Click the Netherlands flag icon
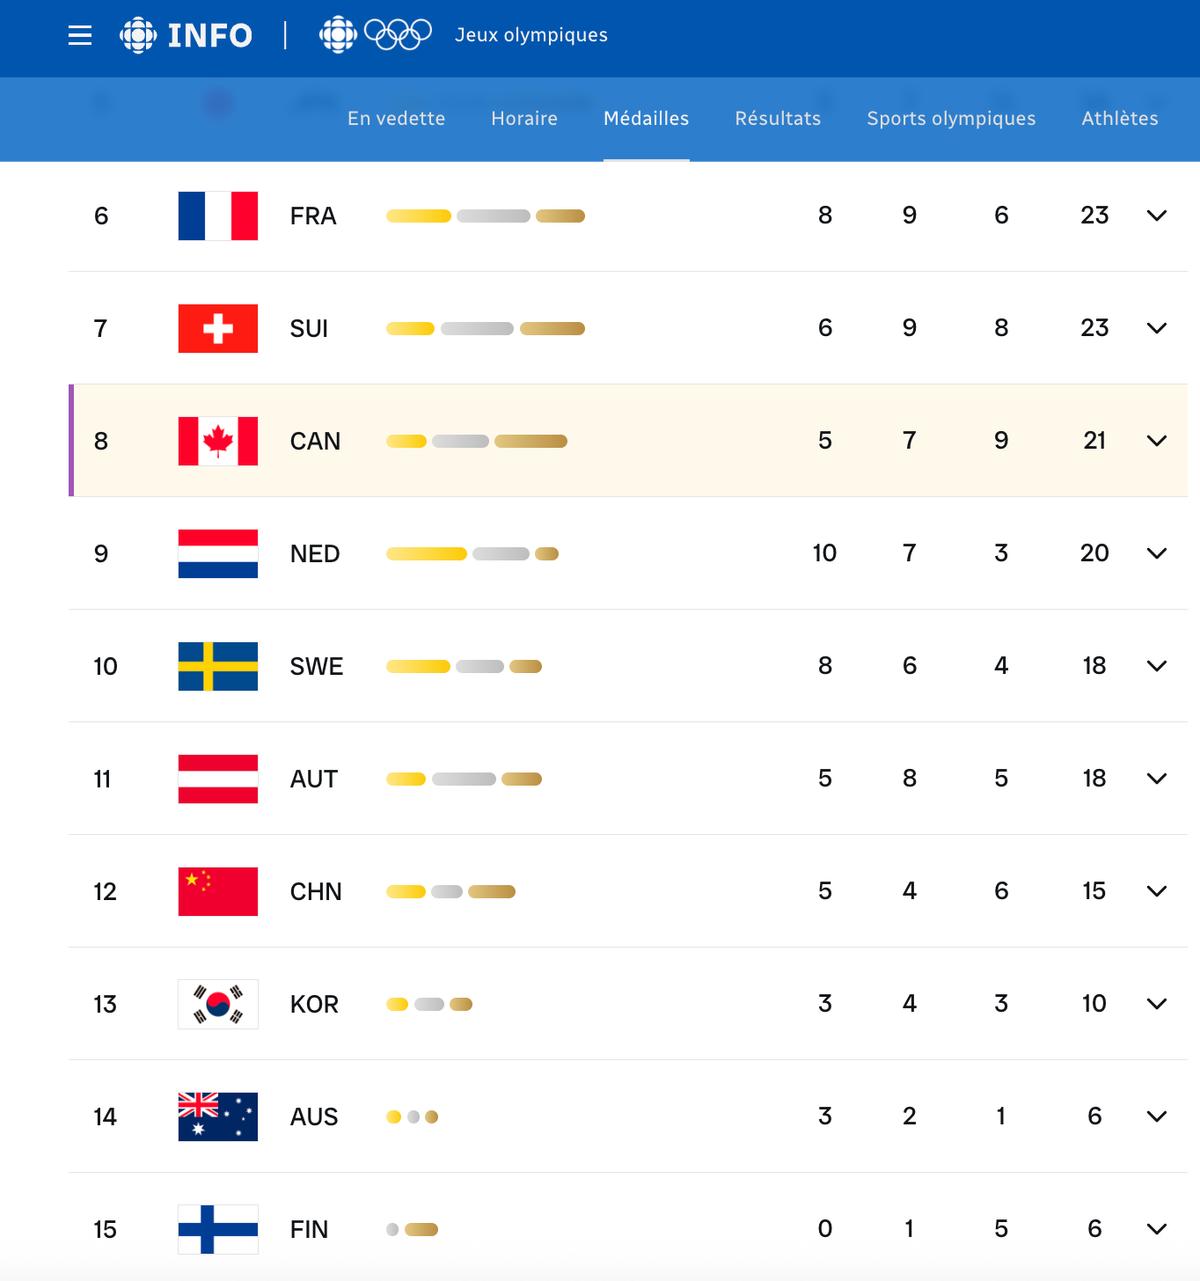The height and width of the screenshot is (1281, 1200). tap(217, 553)
